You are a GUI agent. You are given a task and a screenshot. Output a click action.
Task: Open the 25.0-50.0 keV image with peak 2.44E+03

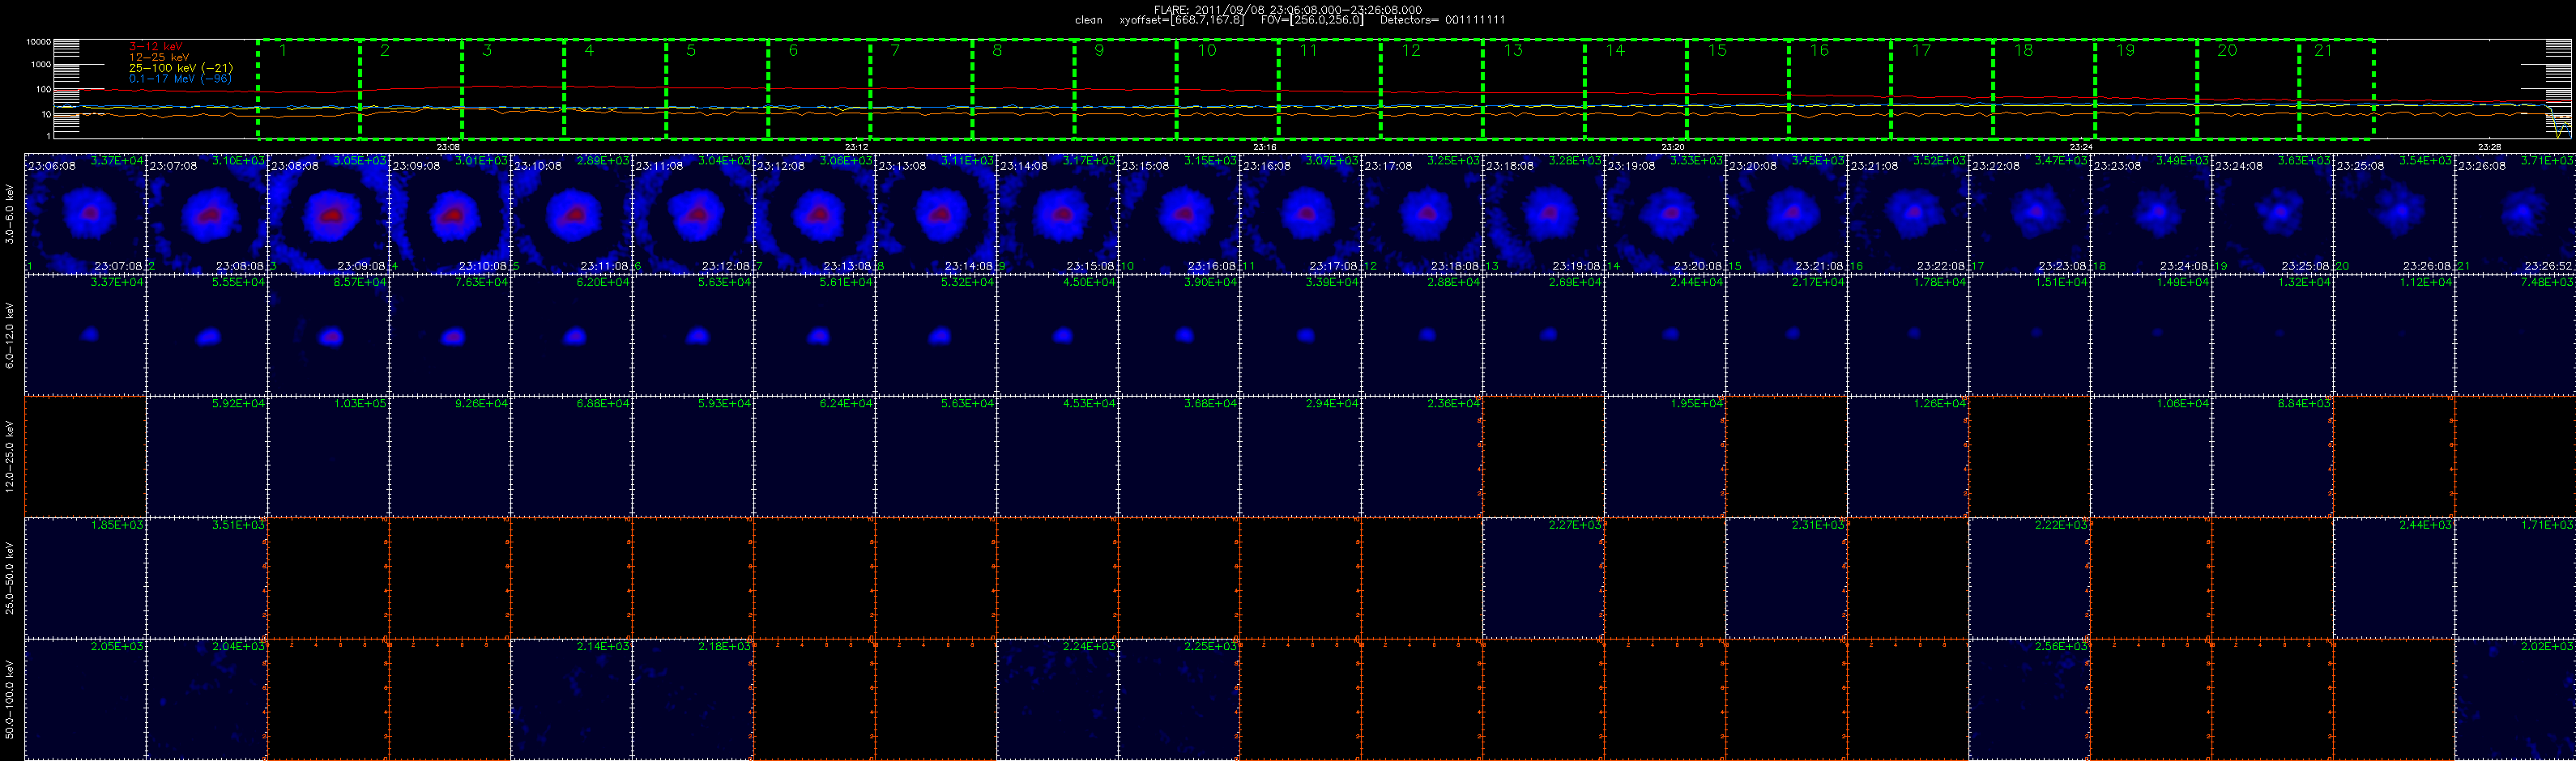point(2393,578)
